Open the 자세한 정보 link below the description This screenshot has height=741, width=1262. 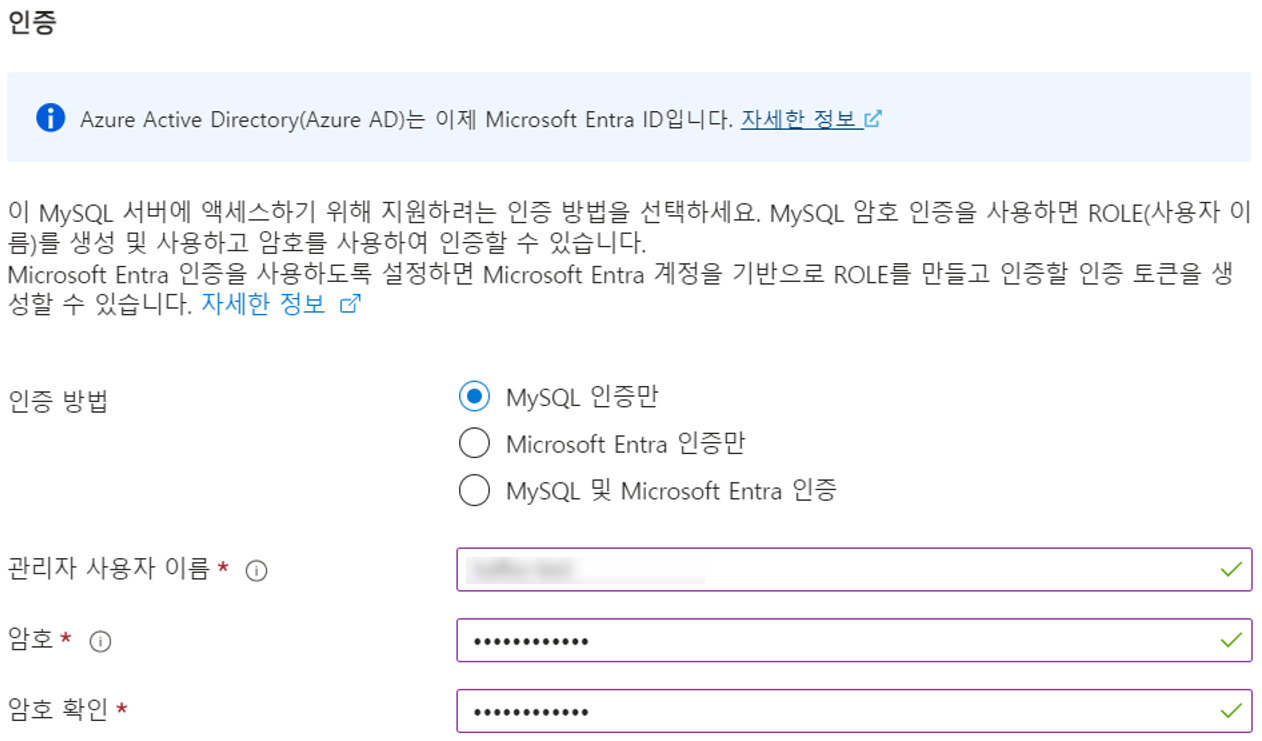coord(264,305)
